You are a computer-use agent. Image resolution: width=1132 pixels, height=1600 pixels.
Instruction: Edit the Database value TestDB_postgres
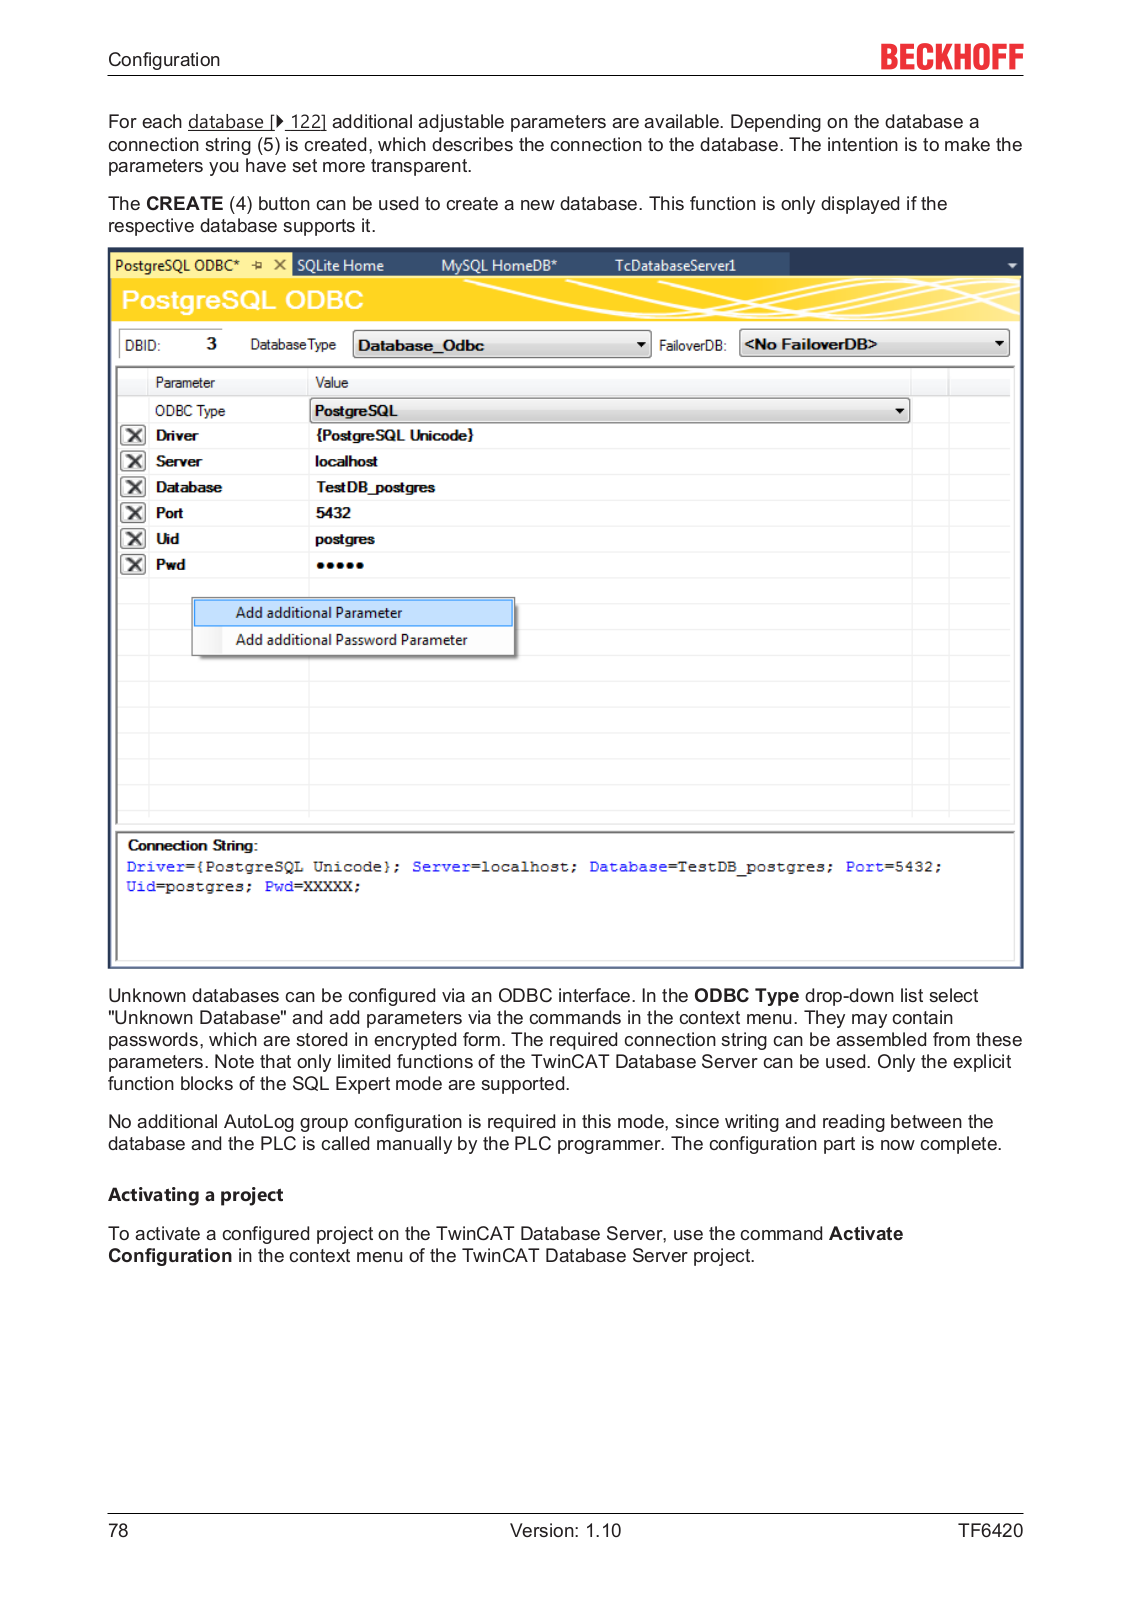tap(375, 488)
